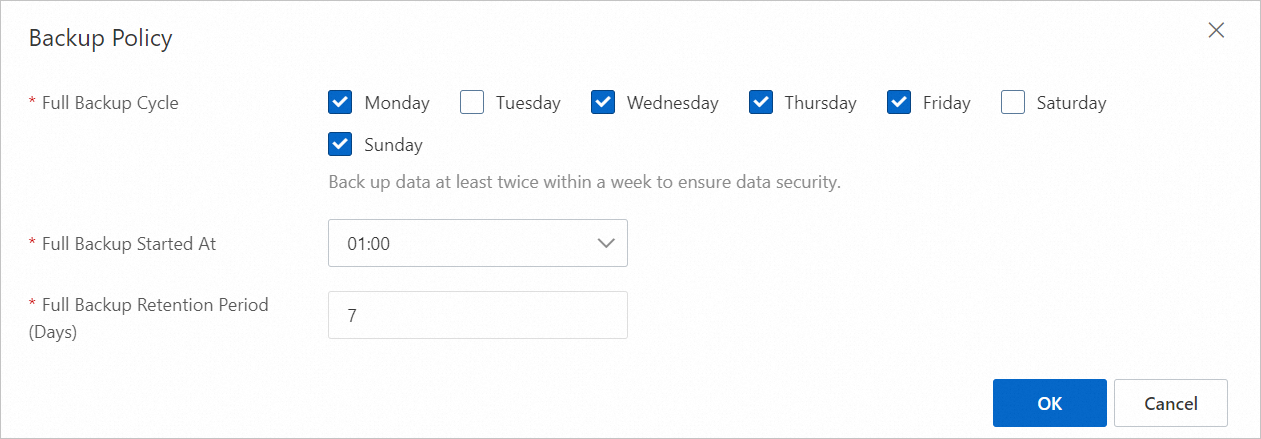Click the Sunday label text
Image resolution: width=1261 pixels, height=439 pixels.
pyautogui.click(x=393, y=145)
